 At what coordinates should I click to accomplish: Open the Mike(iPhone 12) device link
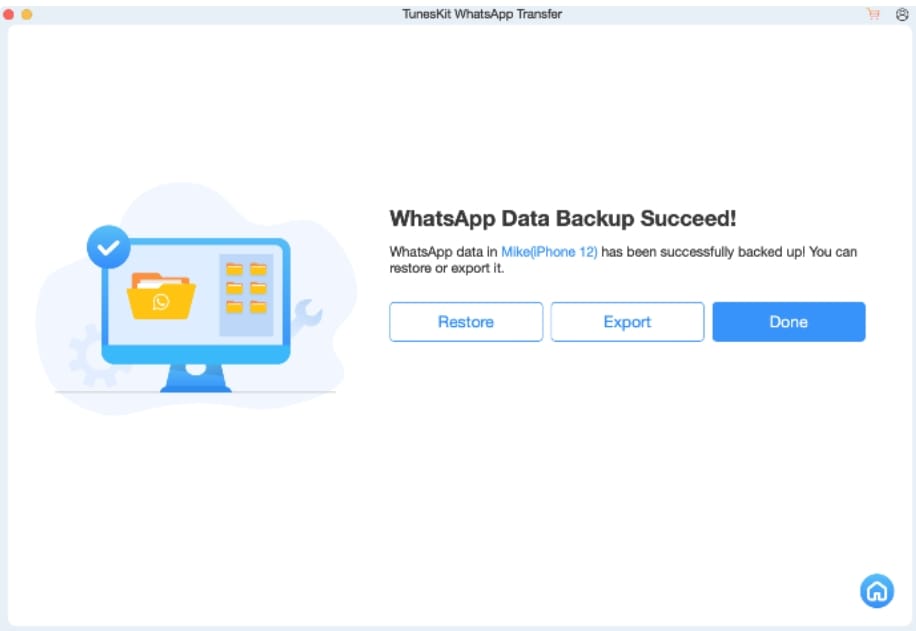pos(549,252)
